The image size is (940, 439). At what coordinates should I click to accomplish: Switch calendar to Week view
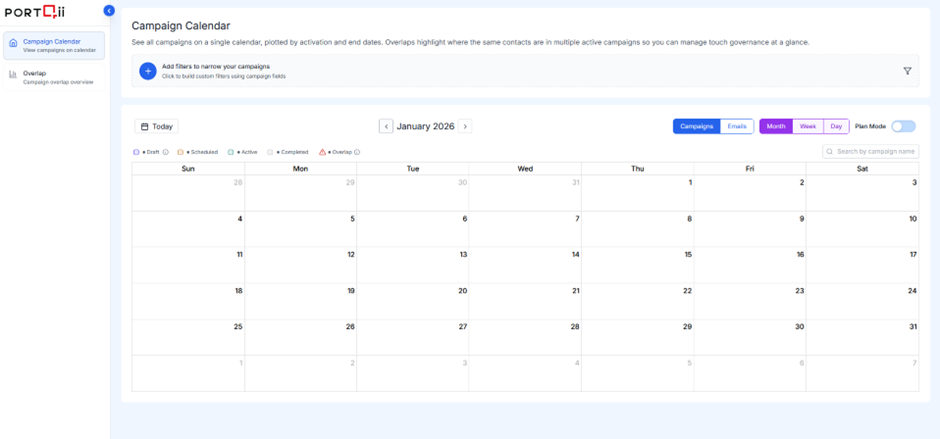[807, 127]
